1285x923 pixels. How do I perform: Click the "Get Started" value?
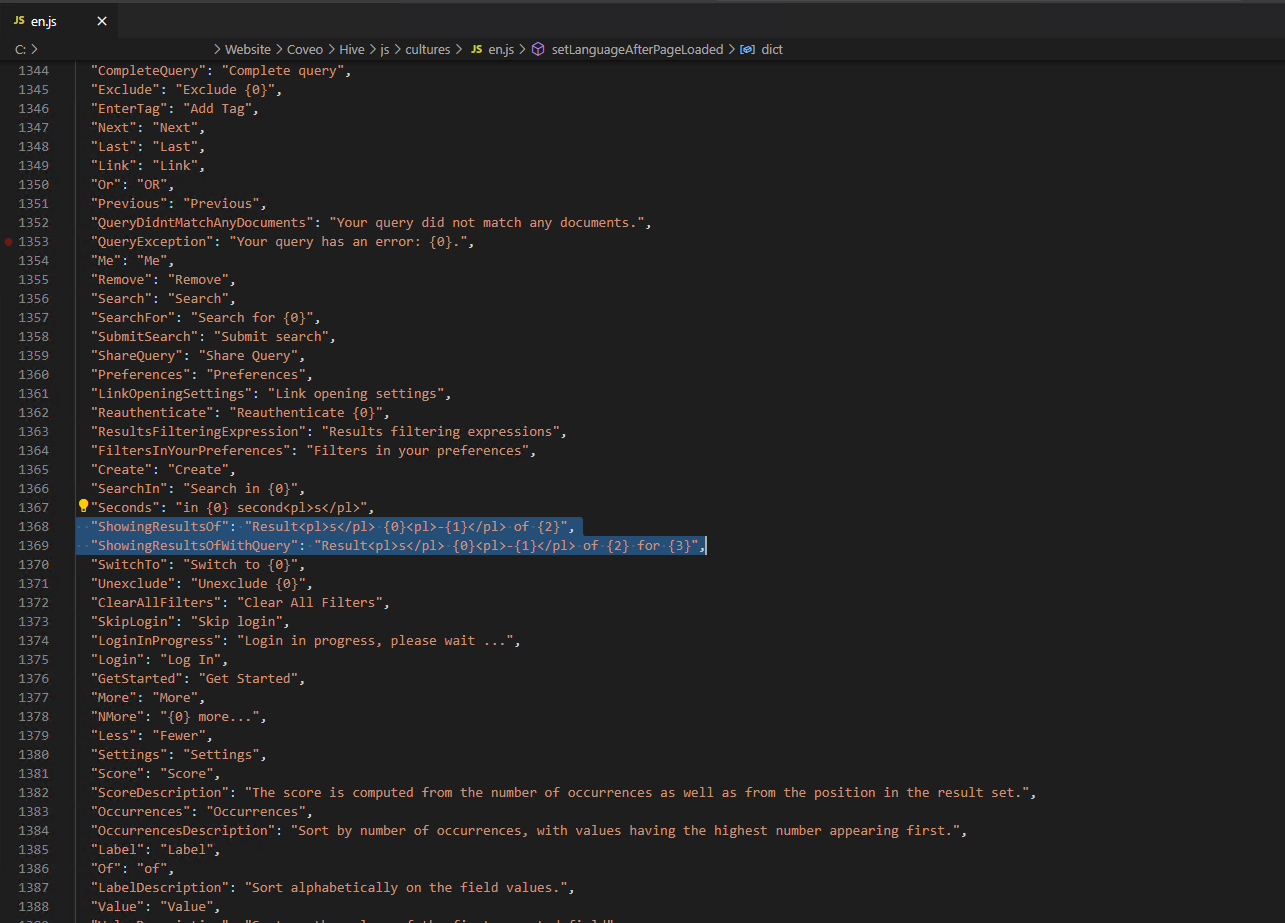point(248,679)
